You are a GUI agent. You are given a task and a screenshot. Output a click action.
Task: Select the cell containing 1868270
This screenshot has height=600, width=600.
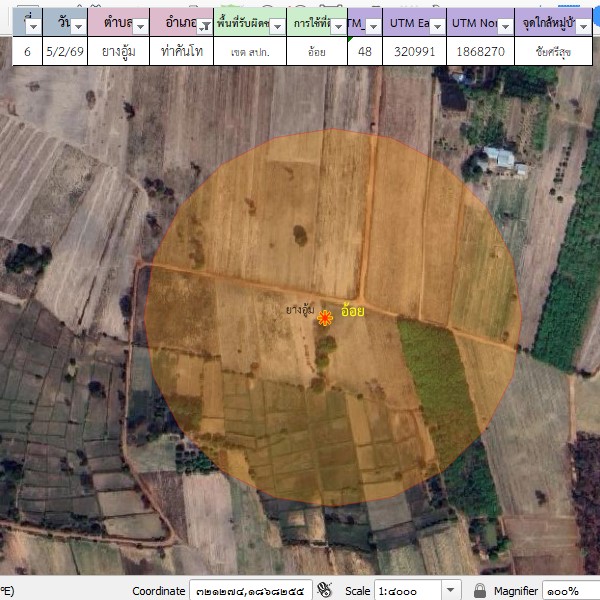click(478, 51)
